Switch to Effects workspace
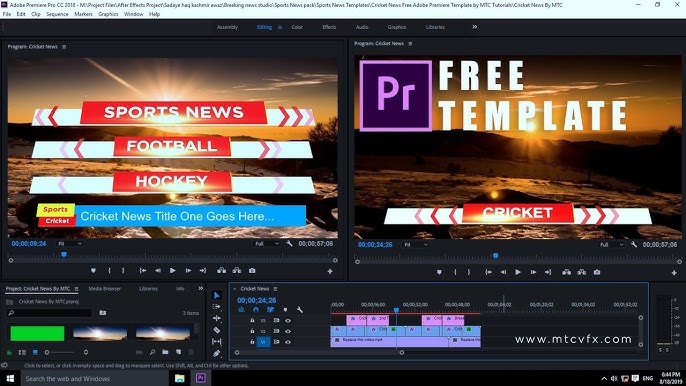The height and width of the screenshot is (386, 686). [329, 27]
